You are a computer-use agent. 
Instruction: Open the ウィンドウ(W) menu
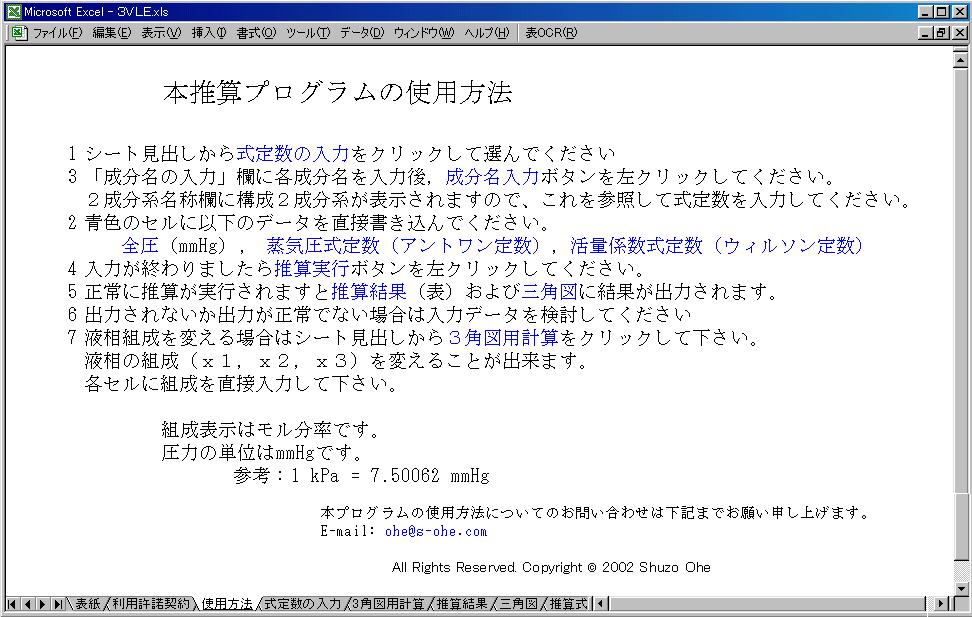tap(423, 33)
